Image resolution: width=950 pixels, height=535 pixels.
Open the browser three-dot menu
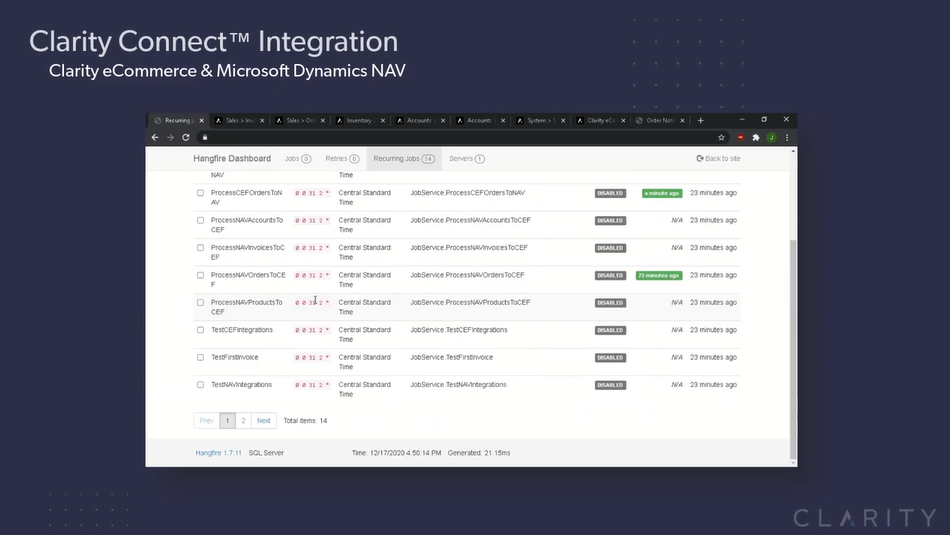(787, 138)
